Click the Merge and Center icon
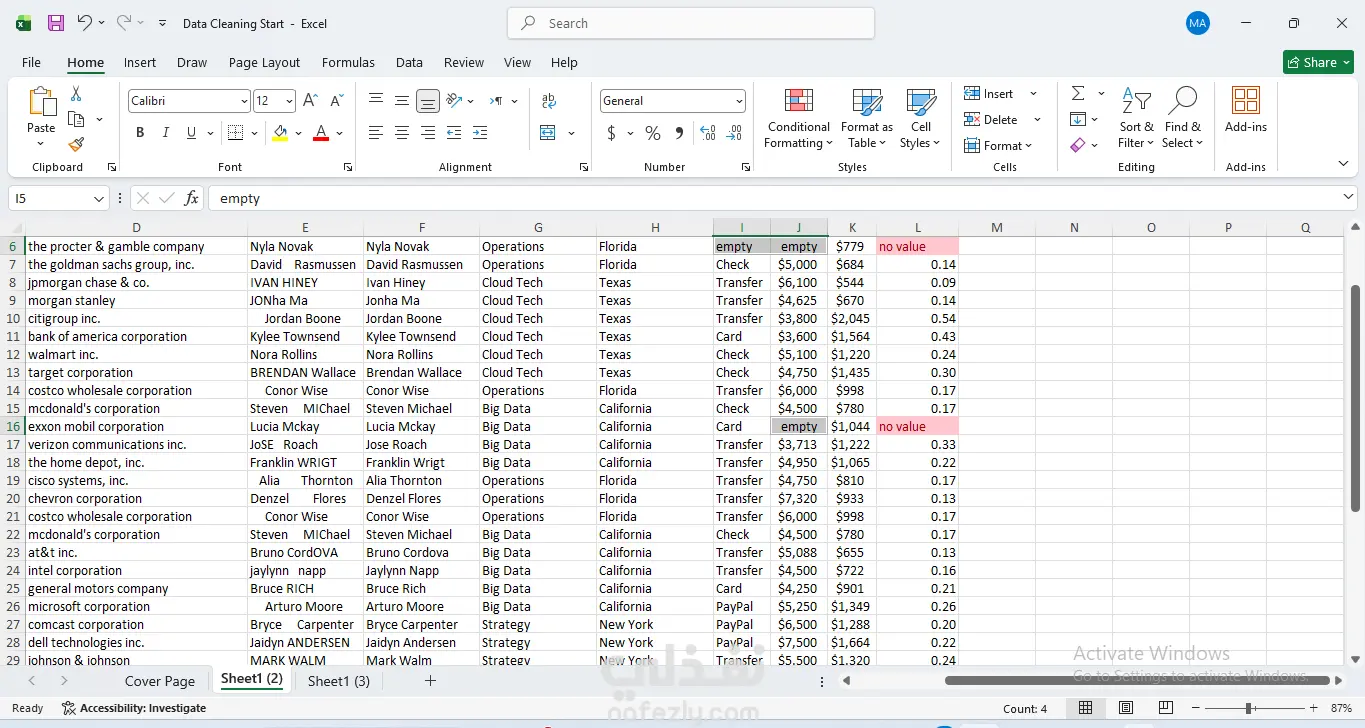 548,133
